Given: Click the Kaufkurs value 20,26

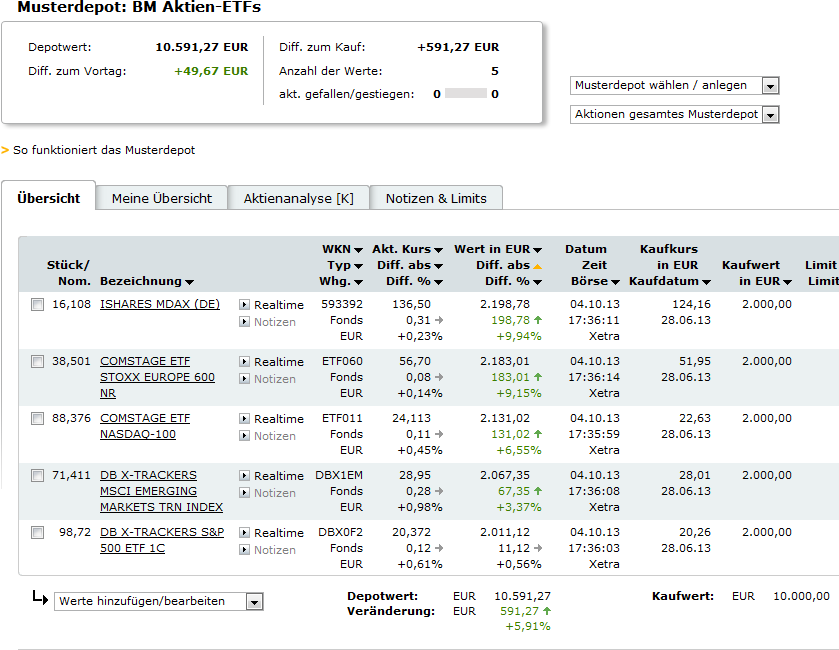Looking at the screenshot, I should (695, 532).
